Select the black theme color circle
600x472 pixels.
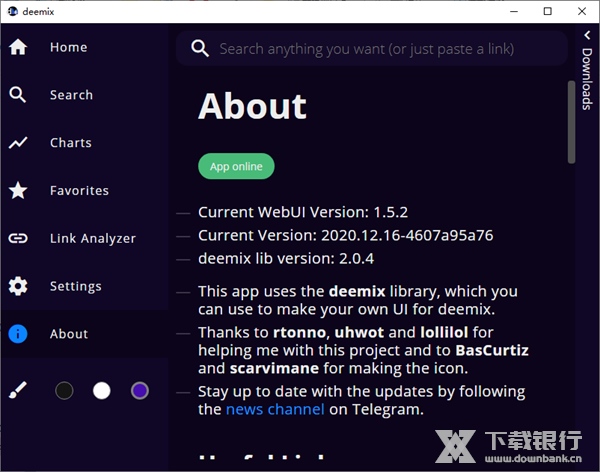(64, 390)
